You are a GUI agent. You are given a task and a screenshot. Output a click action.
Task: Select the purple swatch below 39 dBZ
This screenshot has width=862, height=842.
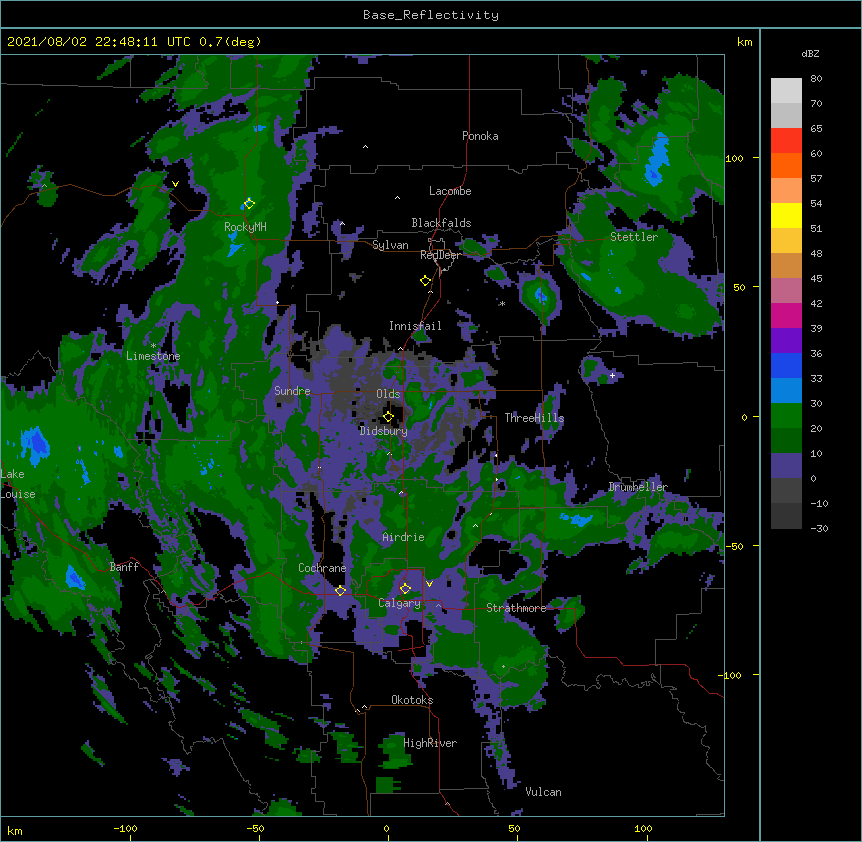(786, 340)
